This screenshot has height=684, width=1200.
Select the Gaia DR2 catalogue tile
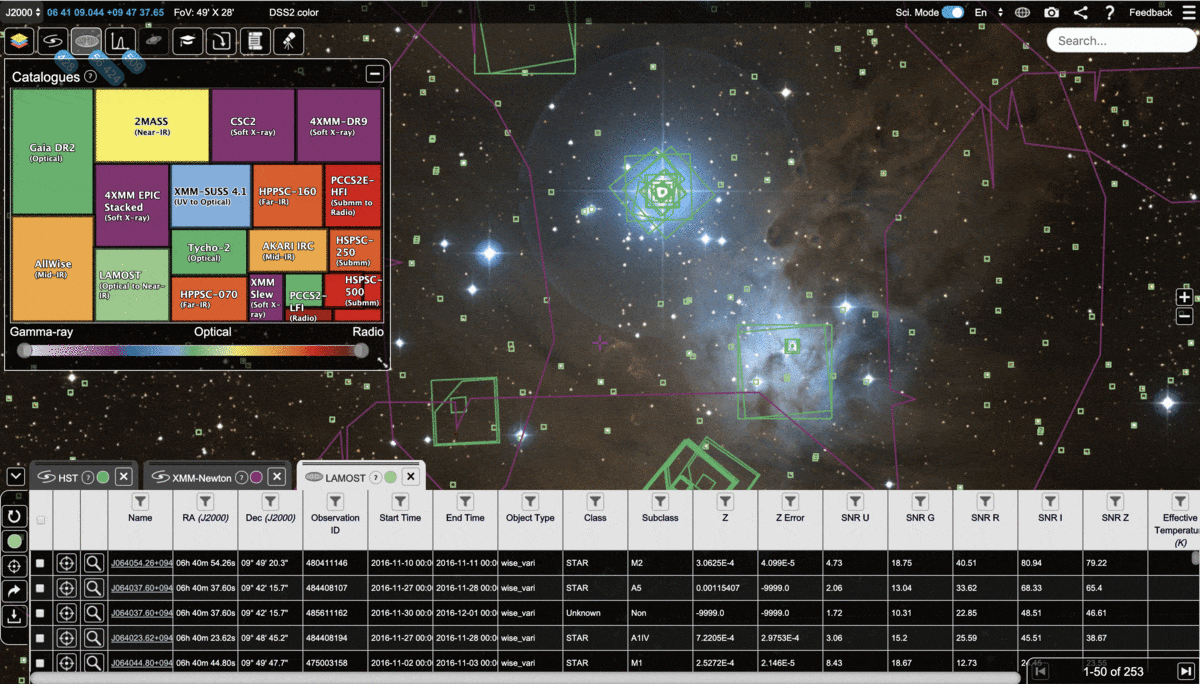[52, 151]
